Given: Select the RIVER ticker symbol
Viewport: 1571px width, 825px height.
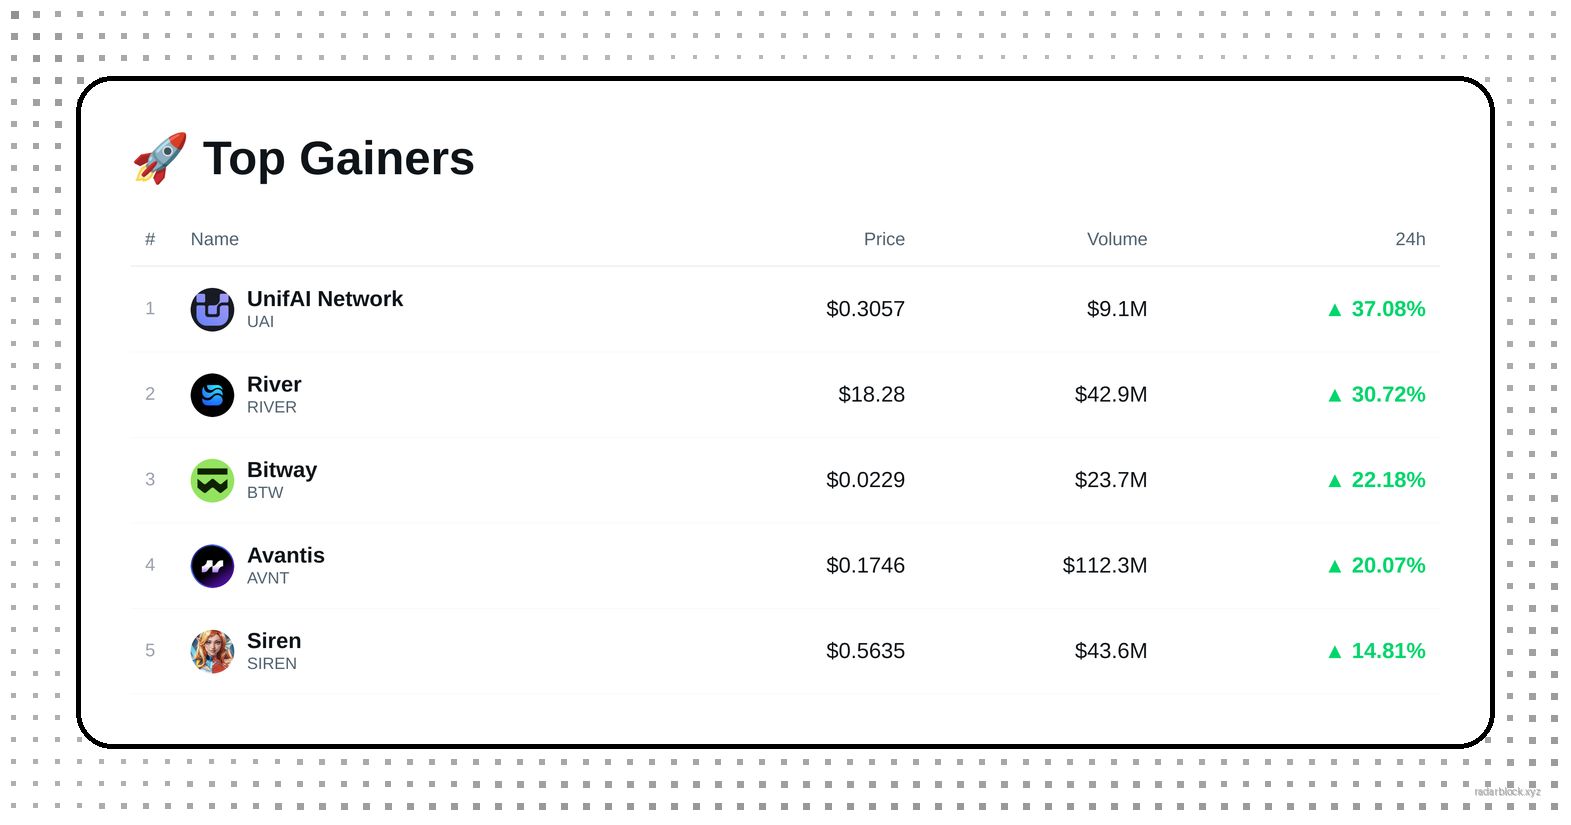Looking at the screenshot, I should [272, 407].
